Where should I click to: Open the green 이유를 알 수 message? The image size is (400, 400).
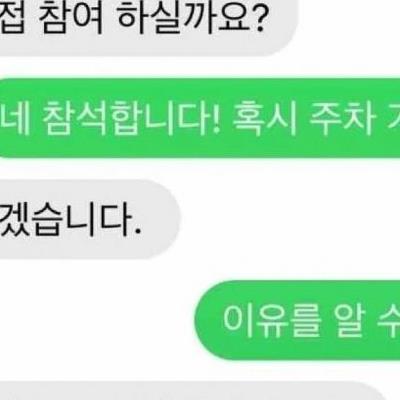pos(297,320)
